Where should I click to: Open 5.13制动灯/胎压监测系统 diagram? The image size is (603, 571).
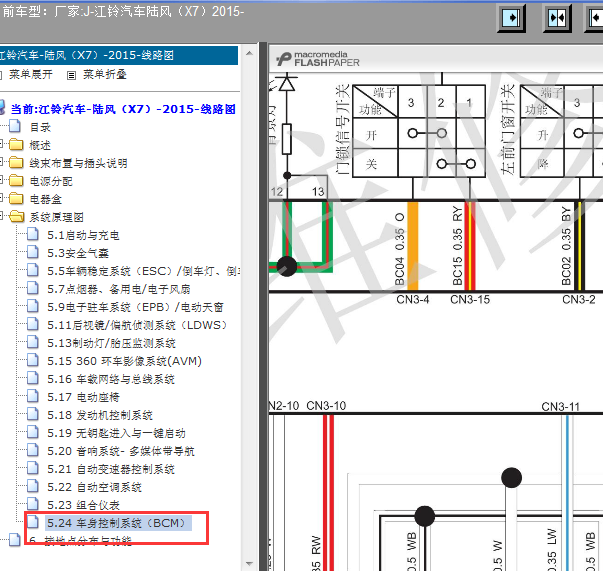tap(112, 343)
